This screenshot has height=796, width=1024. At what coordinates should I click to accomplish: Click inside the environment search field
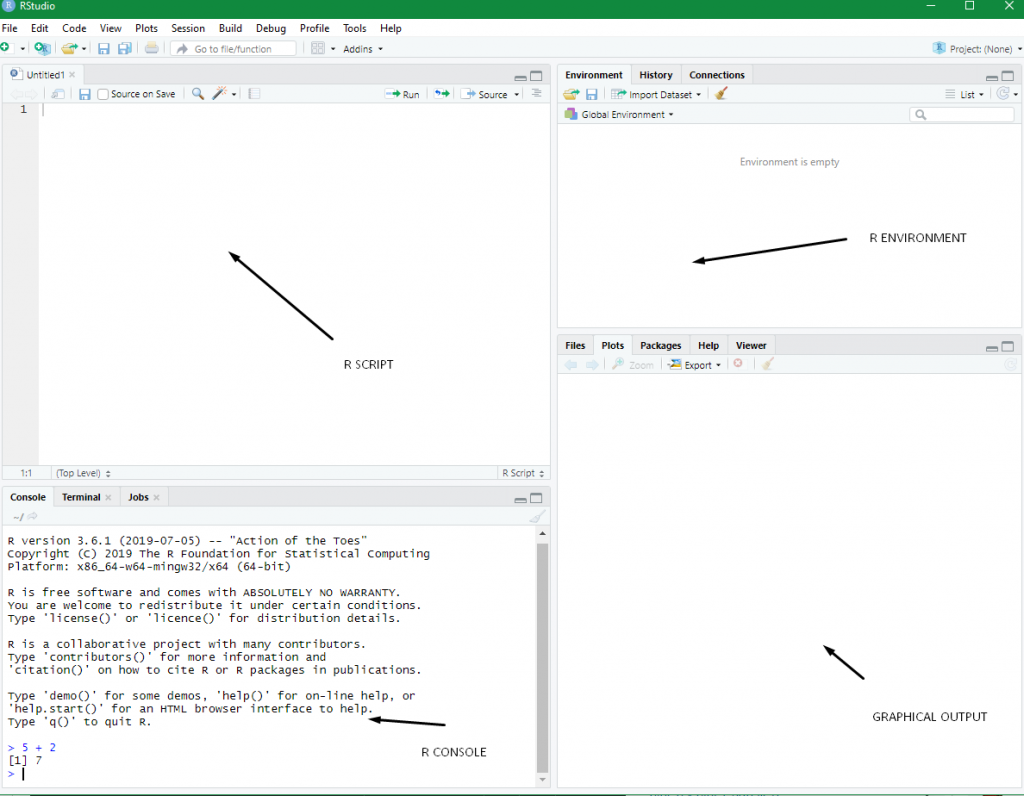962,114
